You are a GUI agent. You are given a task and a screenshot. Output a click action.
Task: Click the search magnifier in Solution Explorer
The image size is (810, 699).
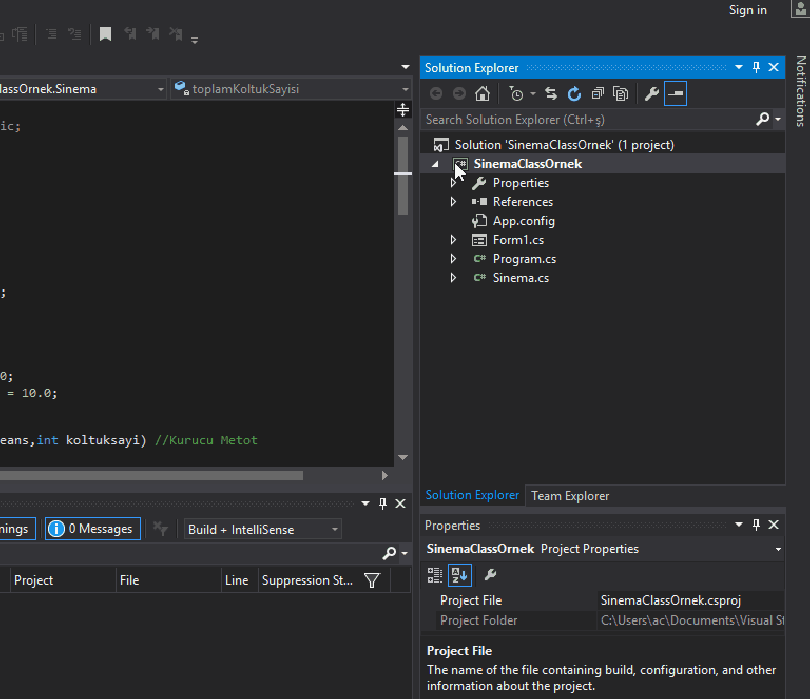point(762,119)
